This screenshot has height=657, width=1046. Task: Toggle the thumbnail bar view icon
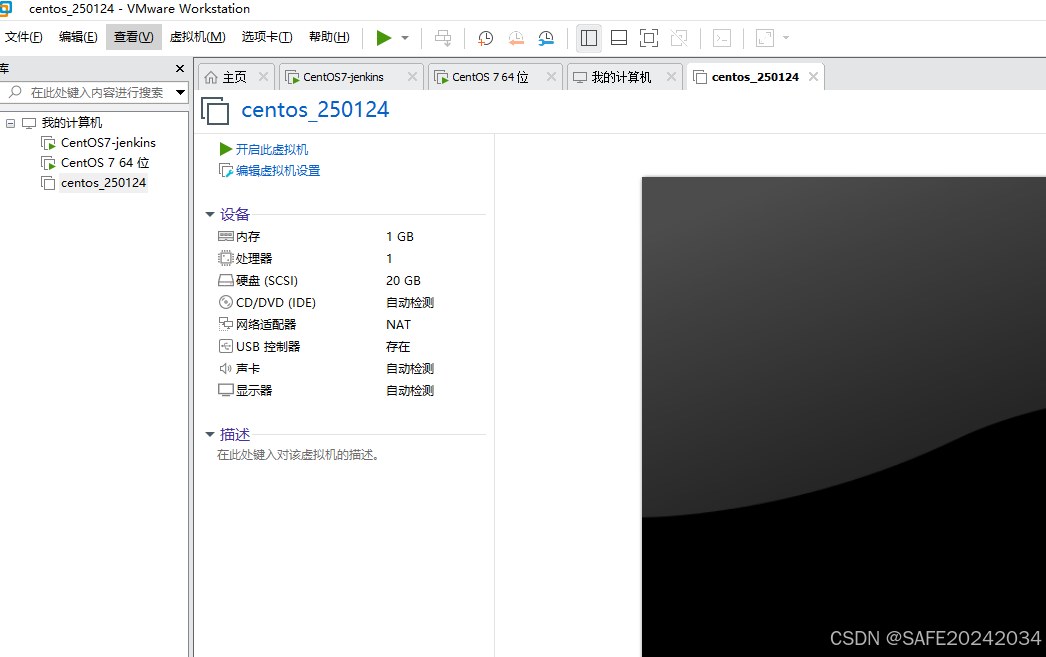pos(619,38)
